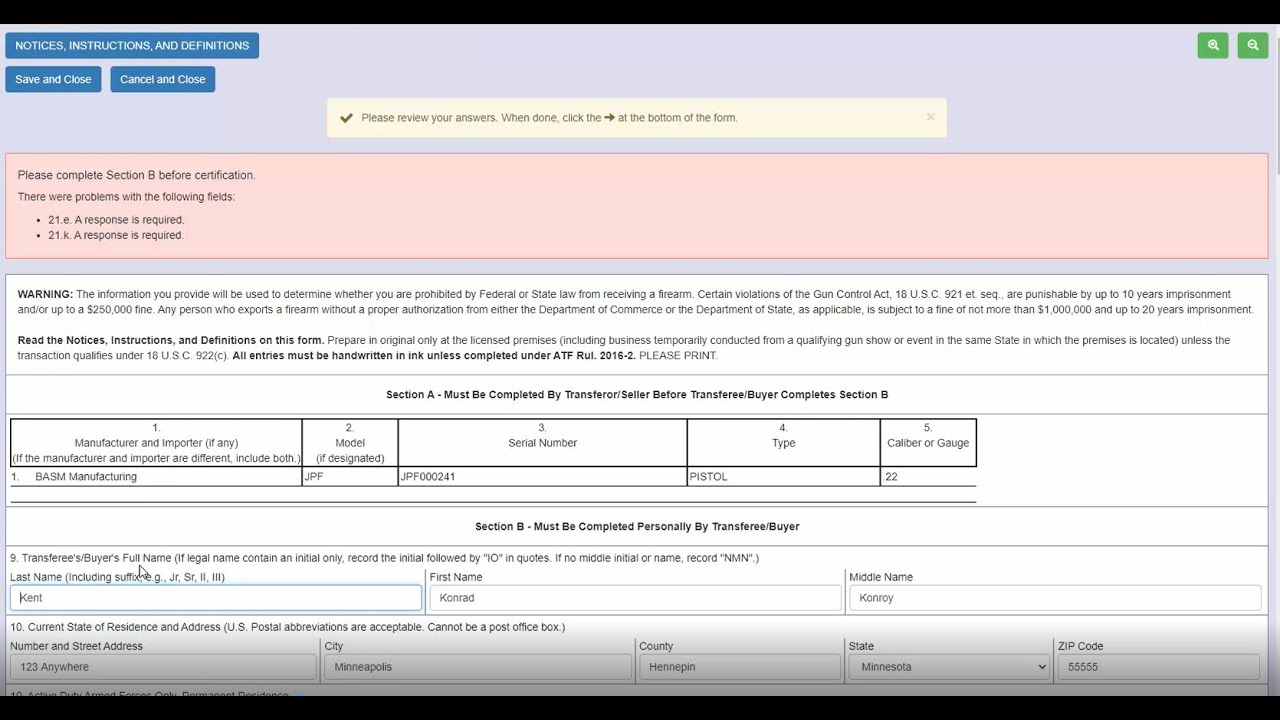Click the 'Serial Number' column header
Image resolution: width=1280 pixels, height=720 pixels.
(x=542, y=443)
